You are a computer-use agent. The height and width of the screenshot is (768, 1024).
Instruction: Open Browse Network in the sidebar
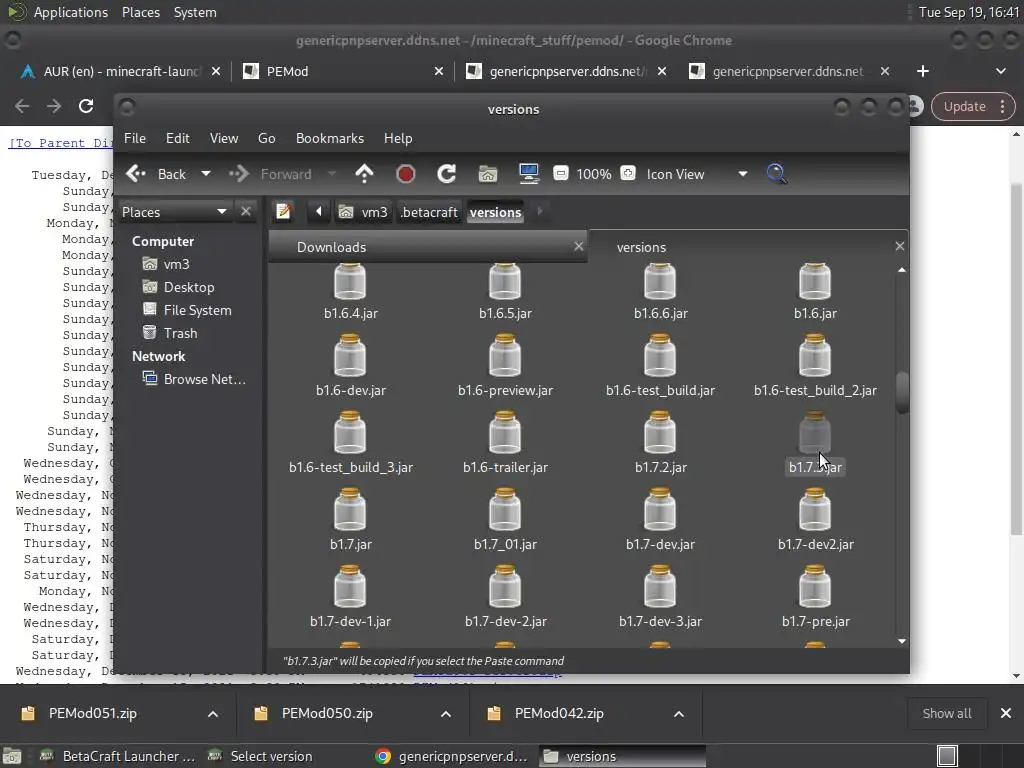click(x=194, y=379)
